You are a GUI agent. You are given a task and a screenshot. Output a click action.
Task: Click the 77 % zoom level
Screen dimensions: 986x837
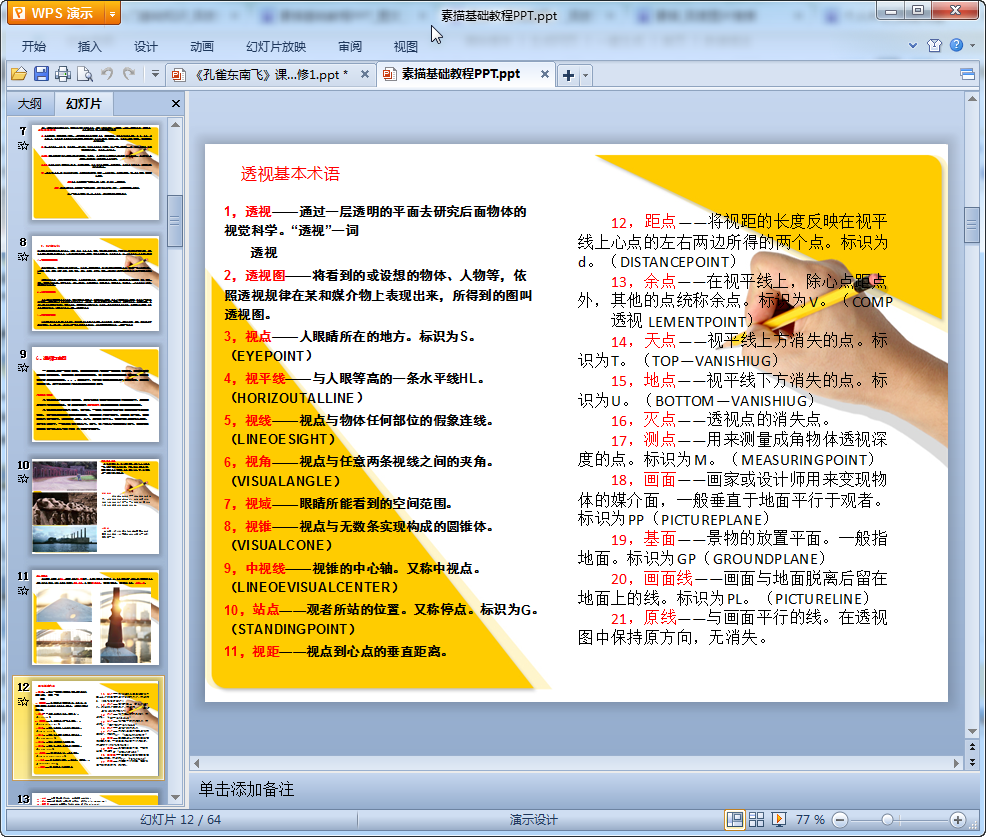pos(810,819)
